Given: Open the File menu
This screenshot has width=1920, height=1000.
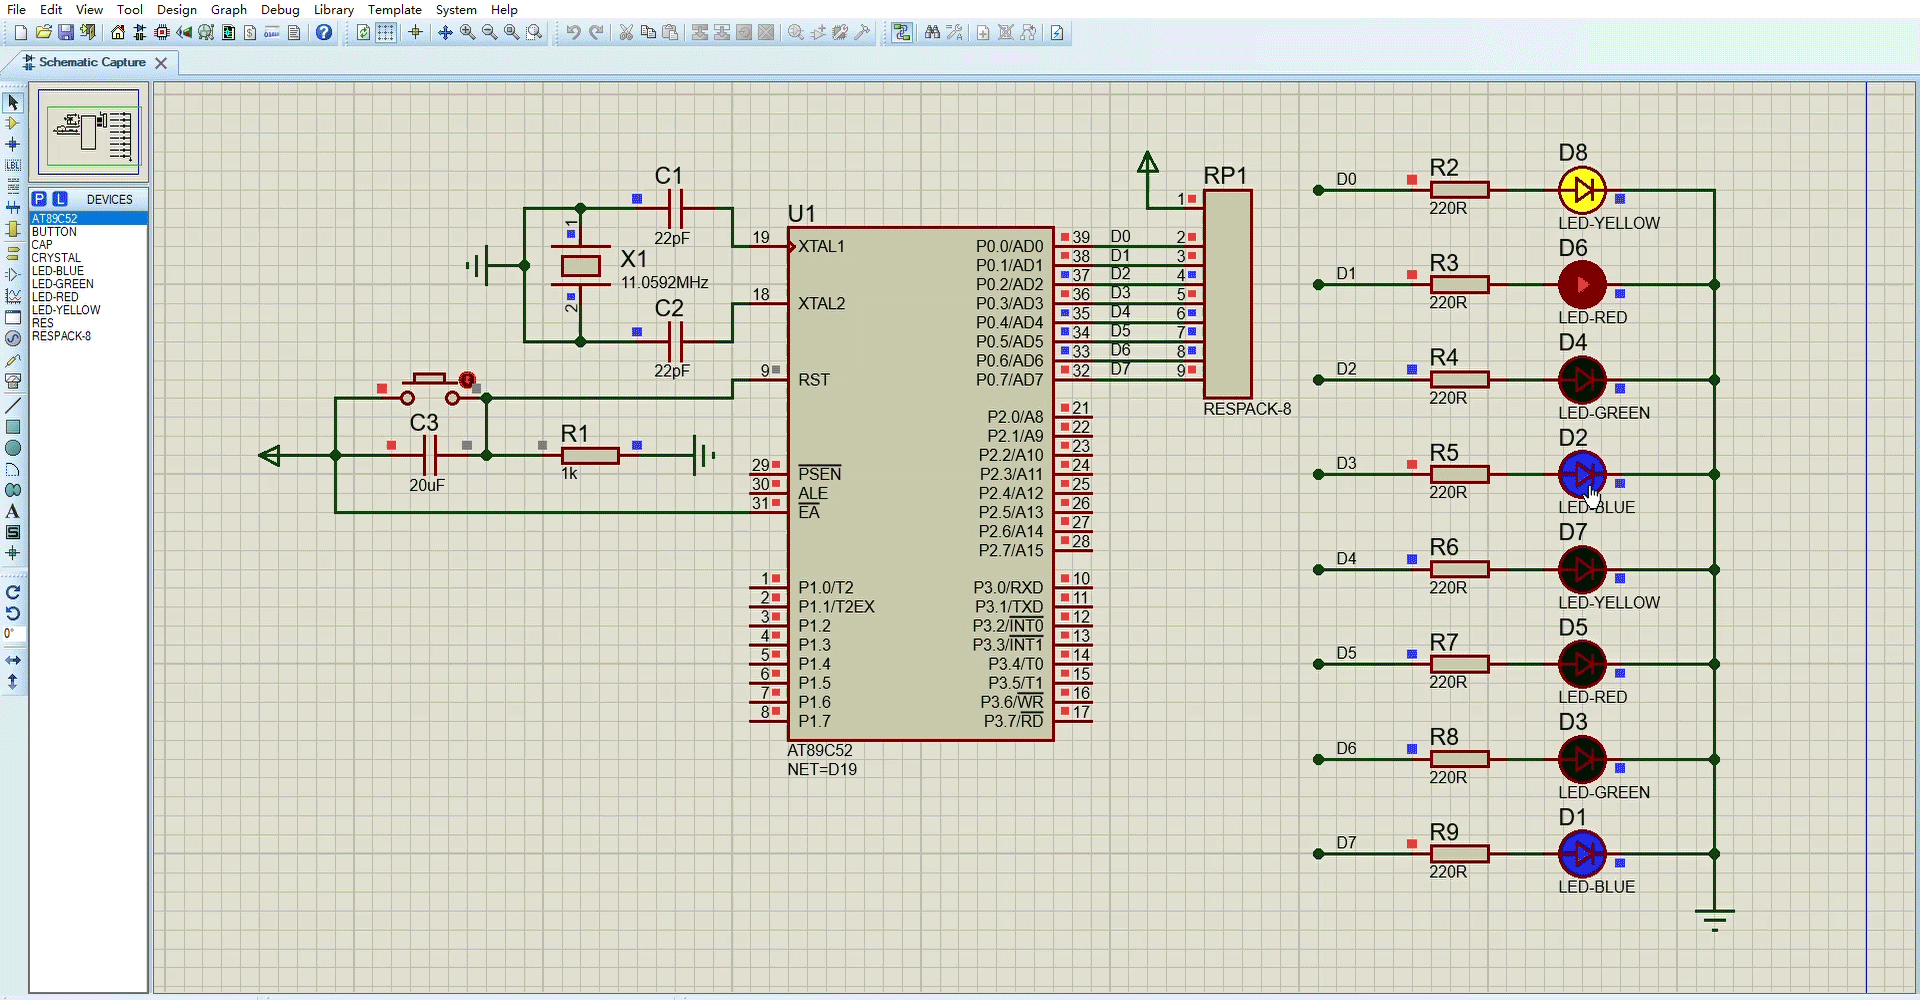Looking at the screenshot, I should (16, 9).
